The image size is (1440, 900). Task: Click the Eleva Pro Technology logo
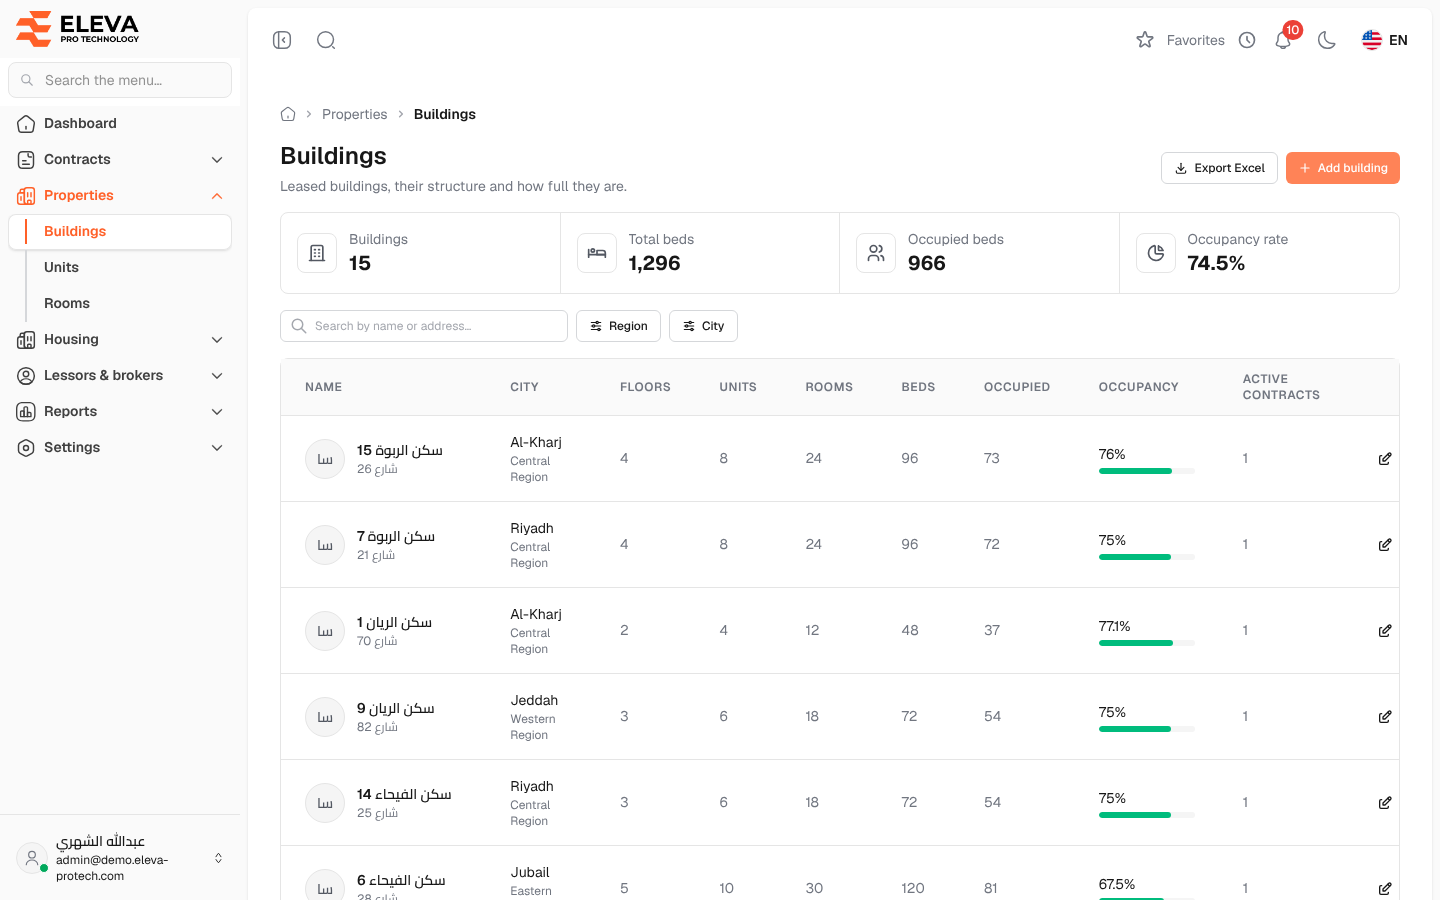pyautogui.click(x=78, y=28)
